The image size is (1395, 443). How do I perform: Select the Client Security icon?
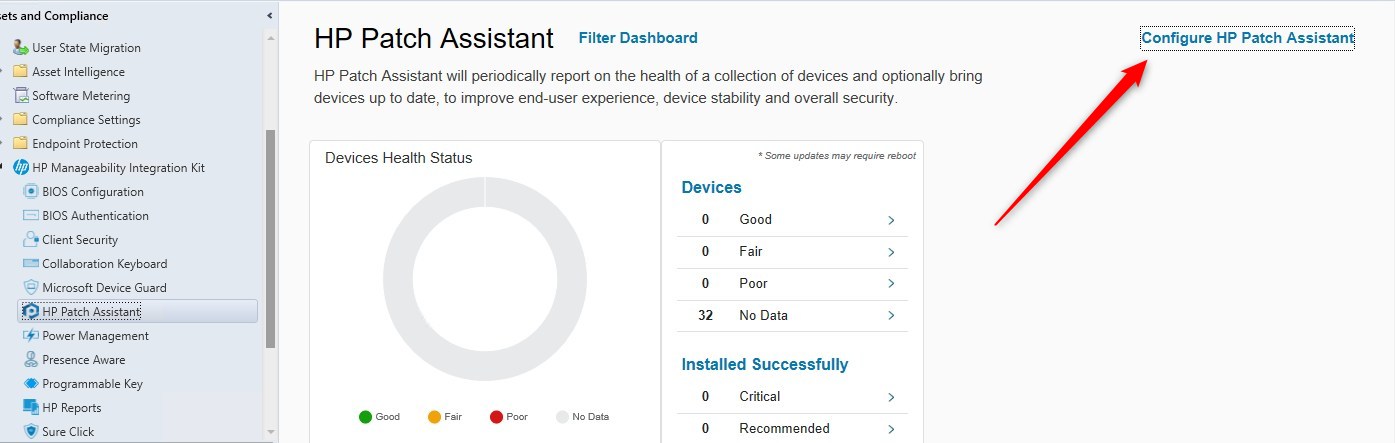(30, 240)
